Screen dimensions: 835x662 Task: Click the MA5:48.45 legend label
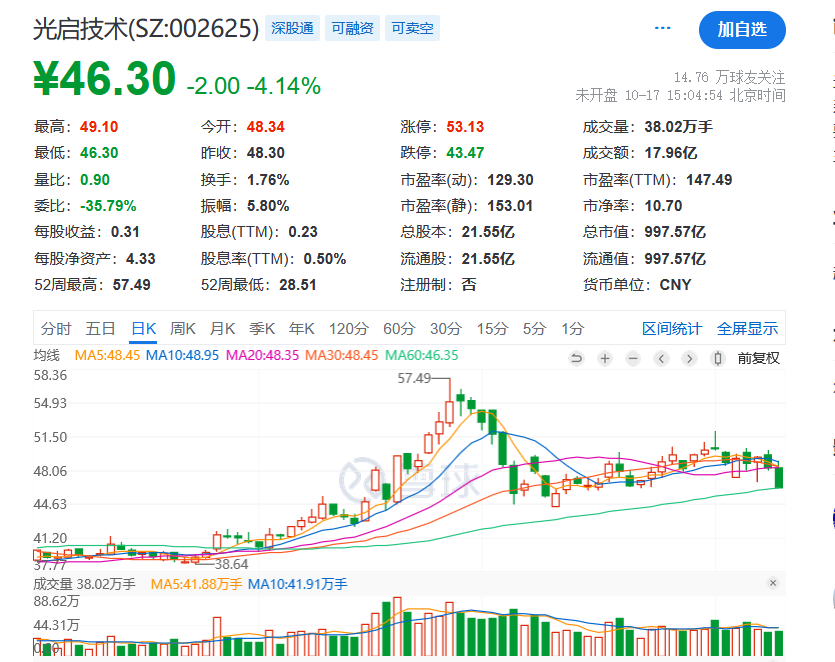pos(107,355)
